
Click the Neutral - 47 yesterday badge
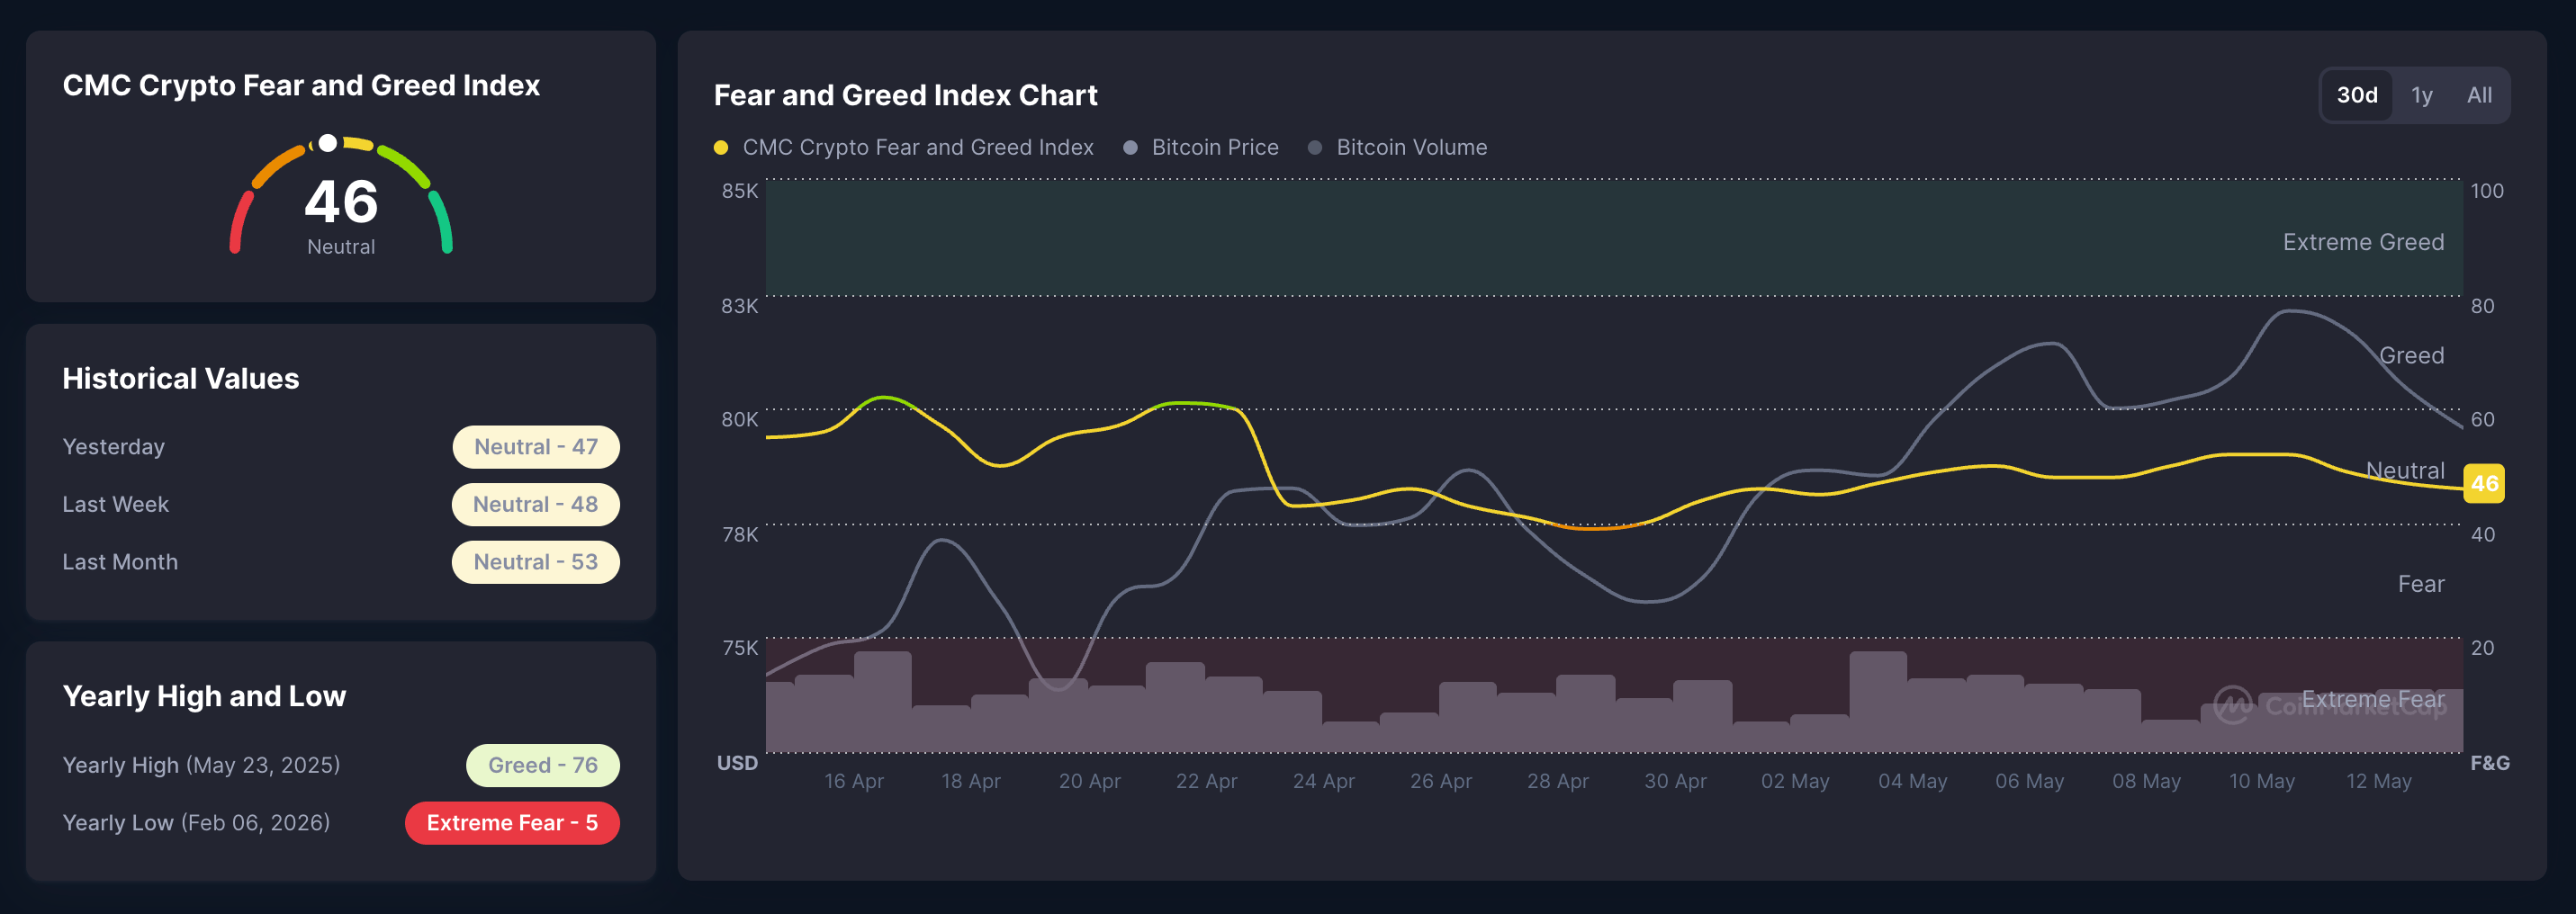pos(536,447)
